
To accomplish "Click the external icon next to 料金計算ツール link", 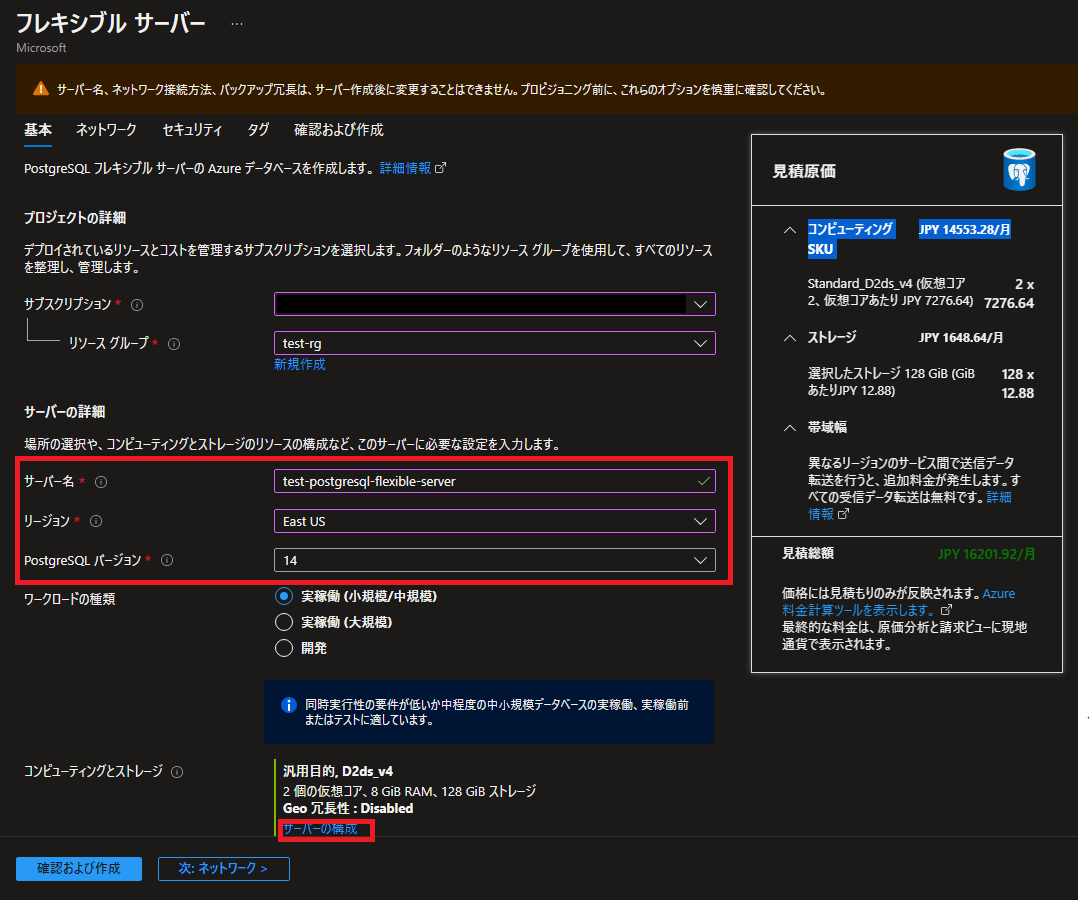I will pyautogui.click(x=946, y=610).
